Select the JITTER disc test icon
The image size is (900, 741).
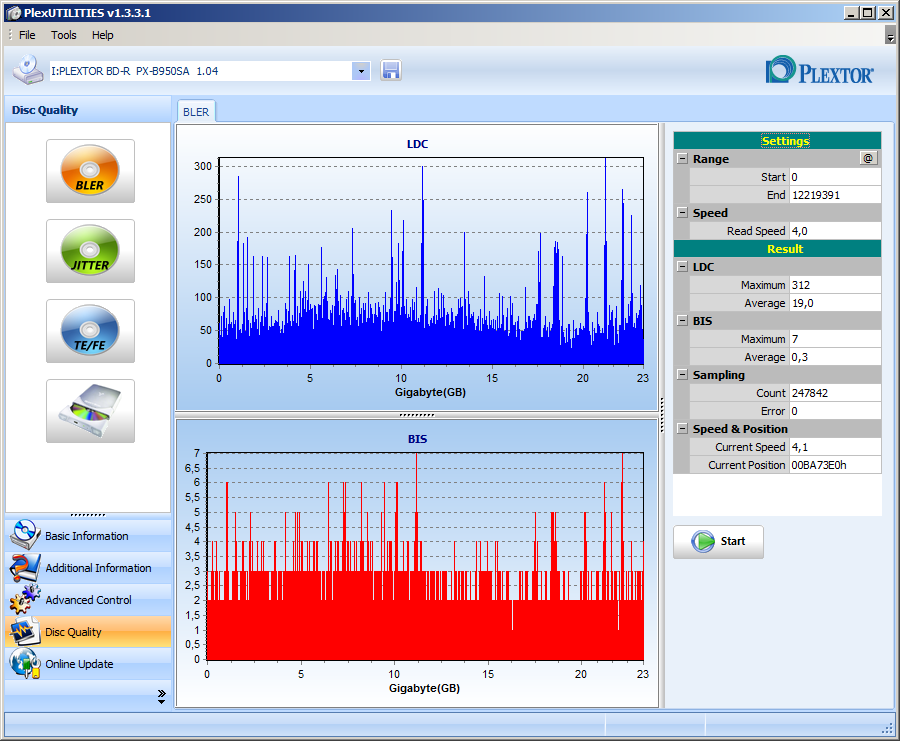click(x=90, y=250)
